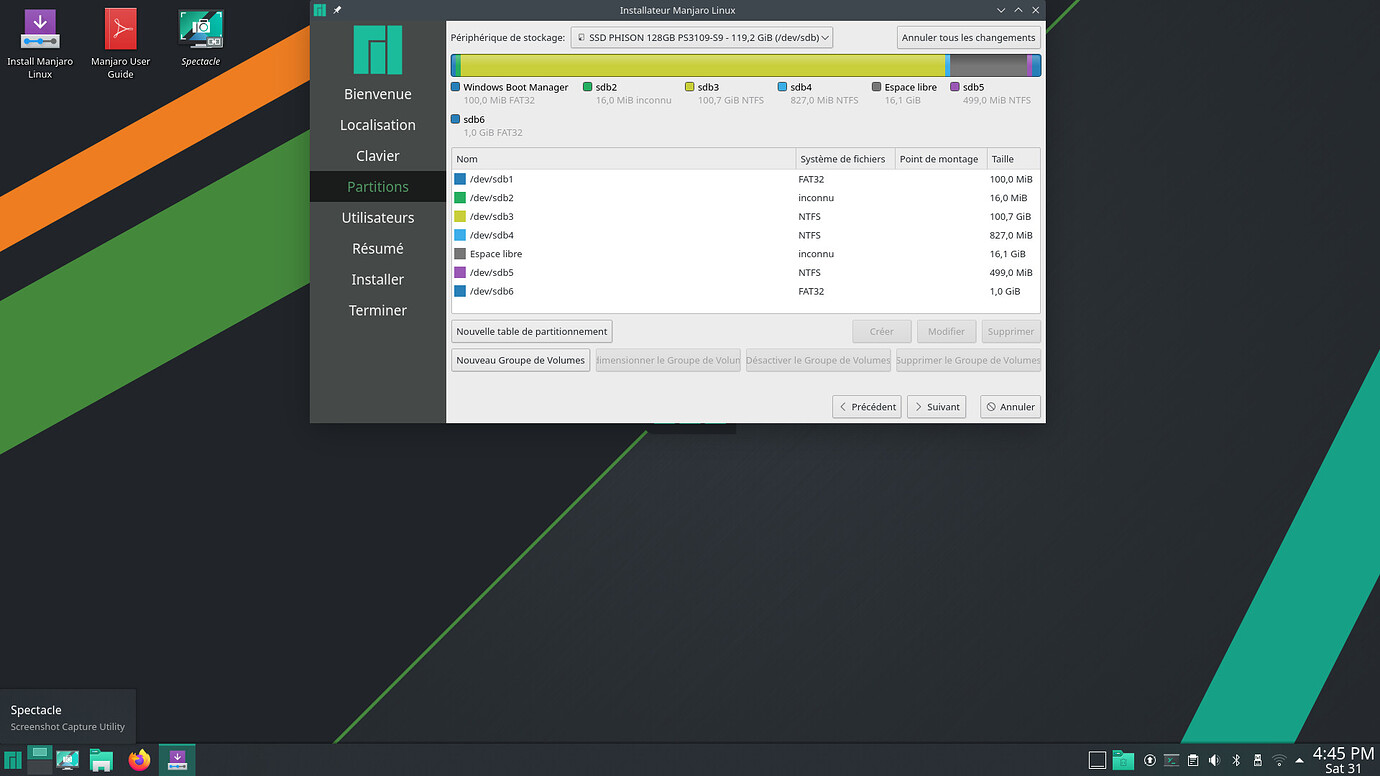Click the Partitions step in sidebar
The width and height of the screenshot is (1380, 776).
coord(378,187)
